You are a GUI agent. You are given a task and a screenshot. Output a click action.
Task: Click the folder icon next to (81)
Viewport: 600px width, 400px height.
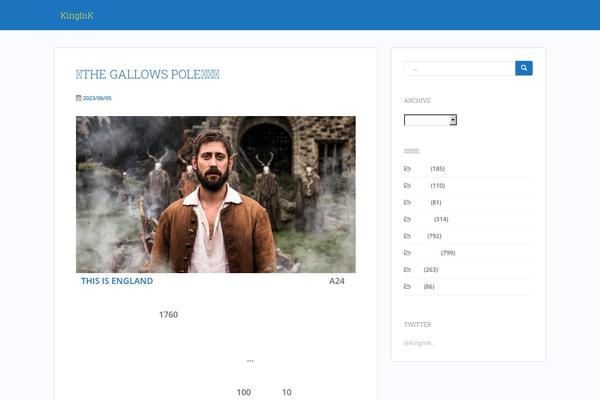407,202
